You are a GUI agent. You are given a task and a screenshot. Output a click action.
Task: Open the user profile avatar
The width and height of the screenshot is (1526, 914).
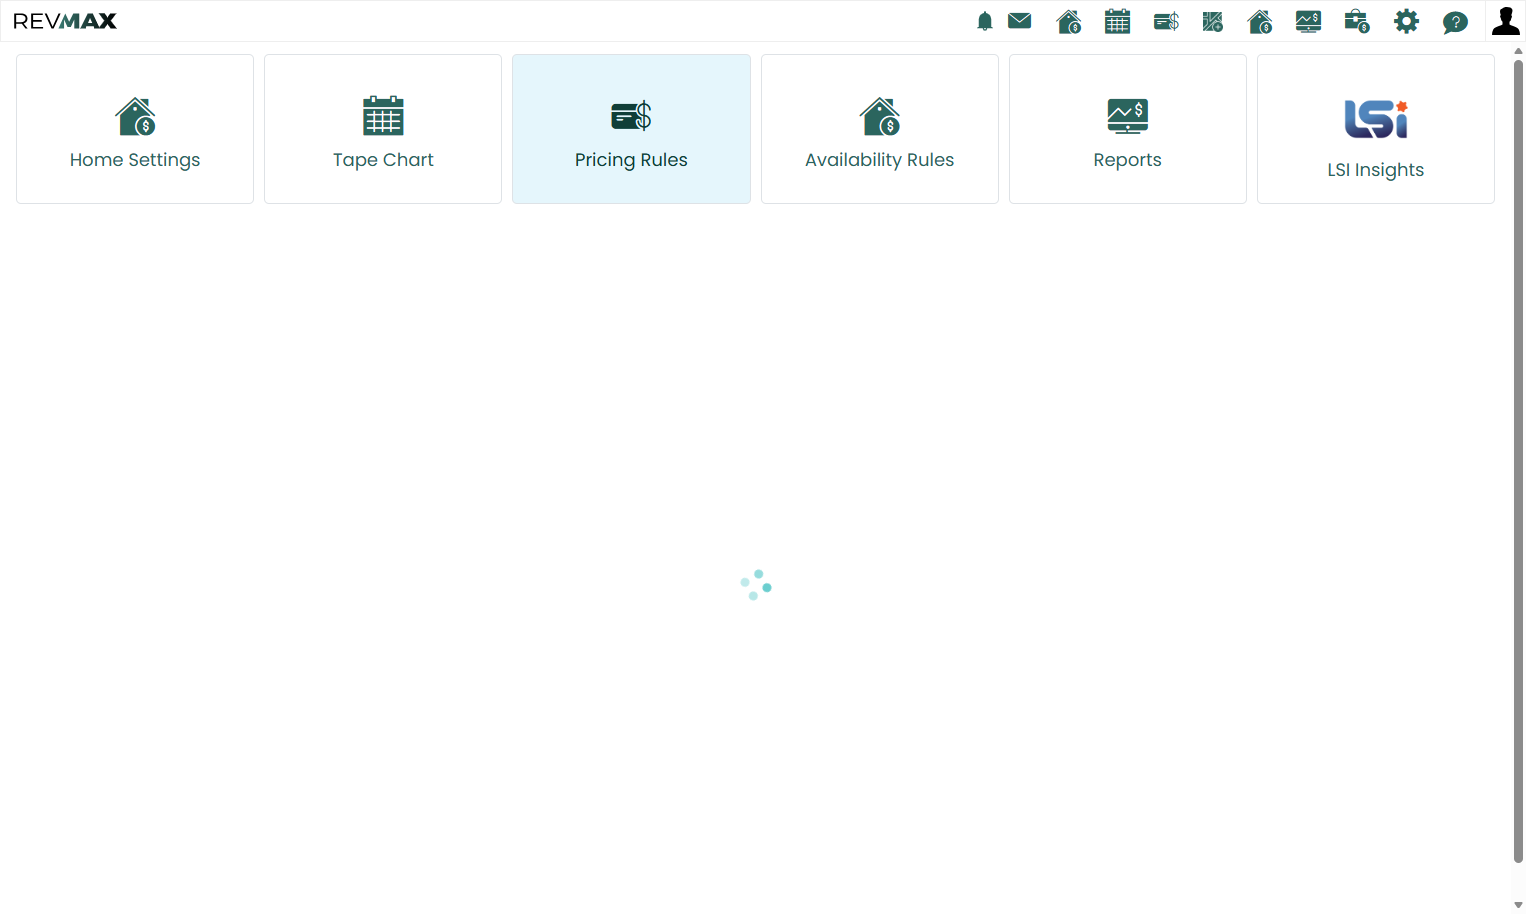coord(1506,21)
